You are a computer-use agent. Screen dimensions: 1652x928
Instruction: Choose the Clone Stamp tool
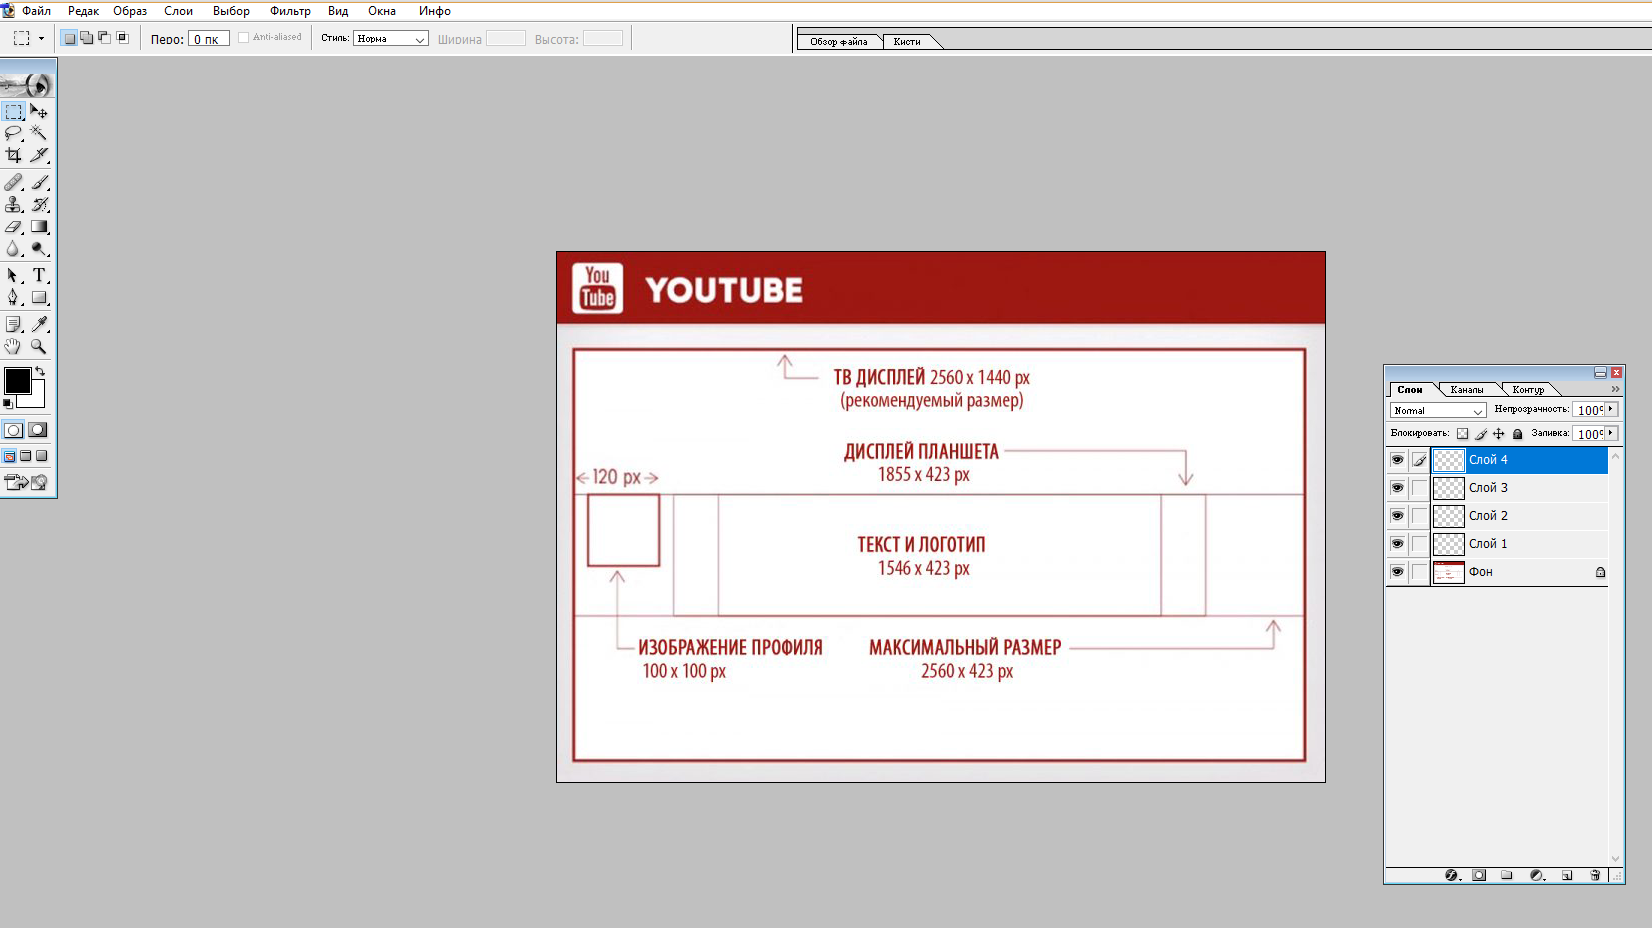(x=13, y=204)
